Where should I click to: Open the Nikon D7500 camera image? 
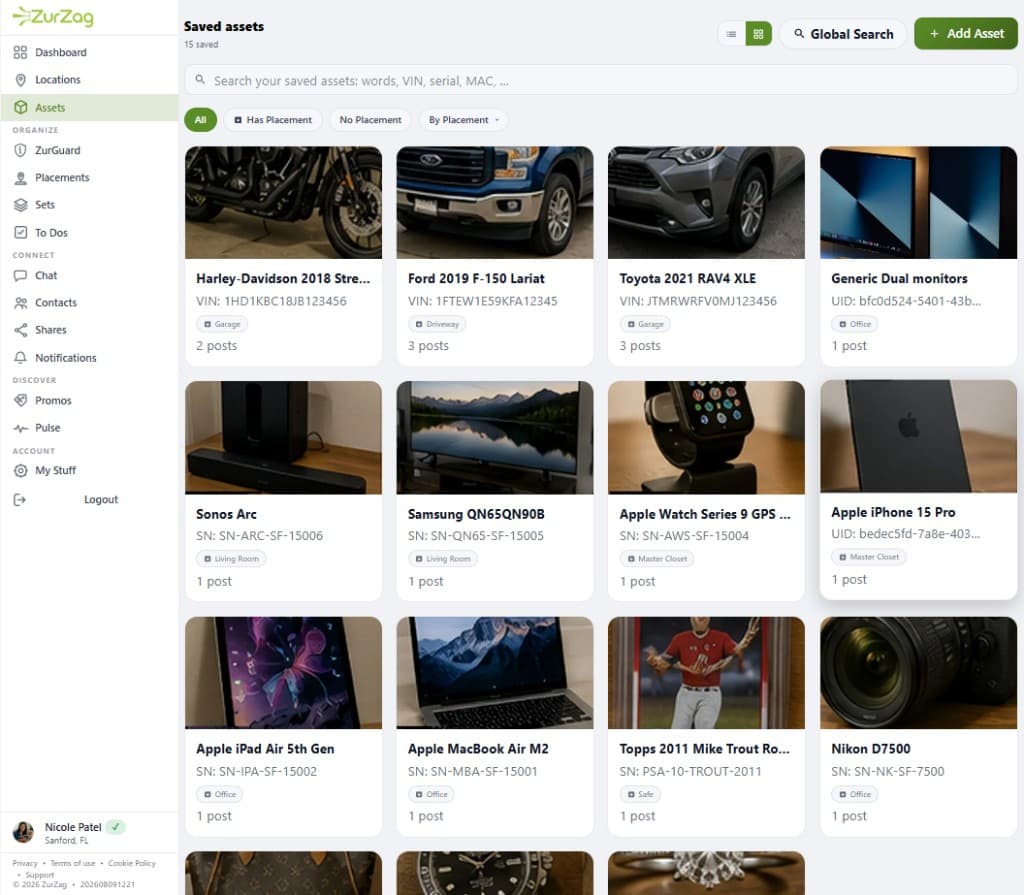click(918, 673)
